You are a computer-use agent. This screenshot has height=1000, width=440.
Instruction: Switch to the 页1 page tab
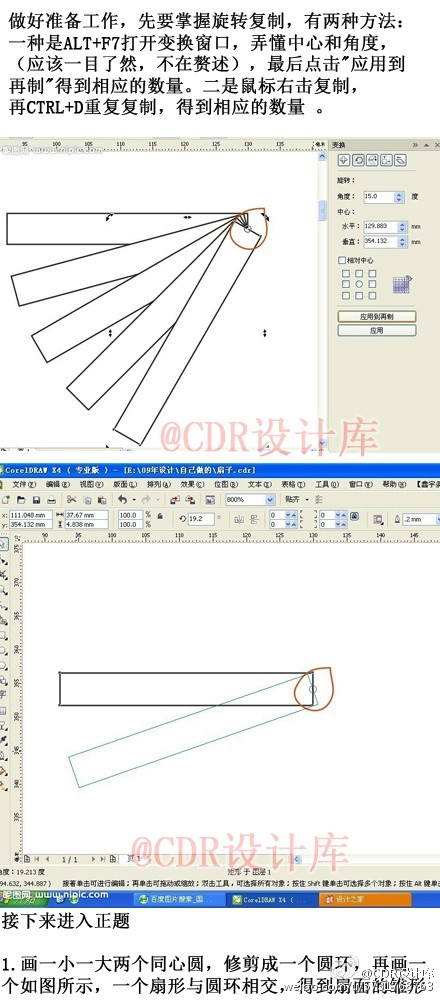[x=133, y=859]
